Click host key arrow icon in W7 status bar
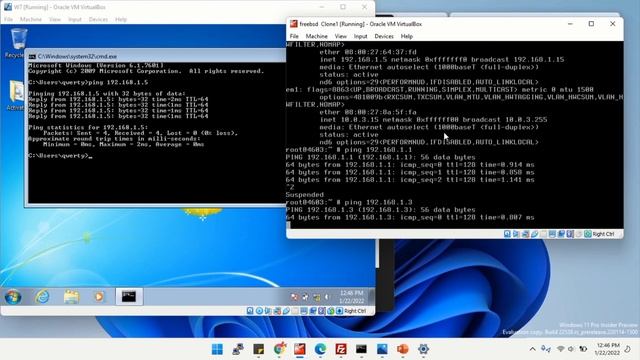 (x=339, y=311)
